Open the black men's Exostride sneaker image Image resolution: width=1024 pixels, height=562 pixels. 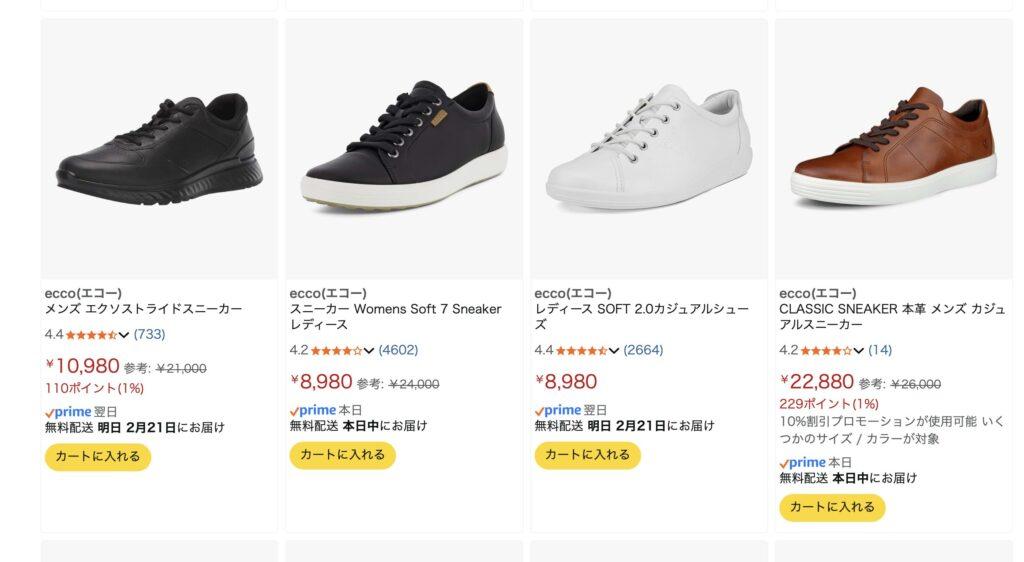point(159,148)
